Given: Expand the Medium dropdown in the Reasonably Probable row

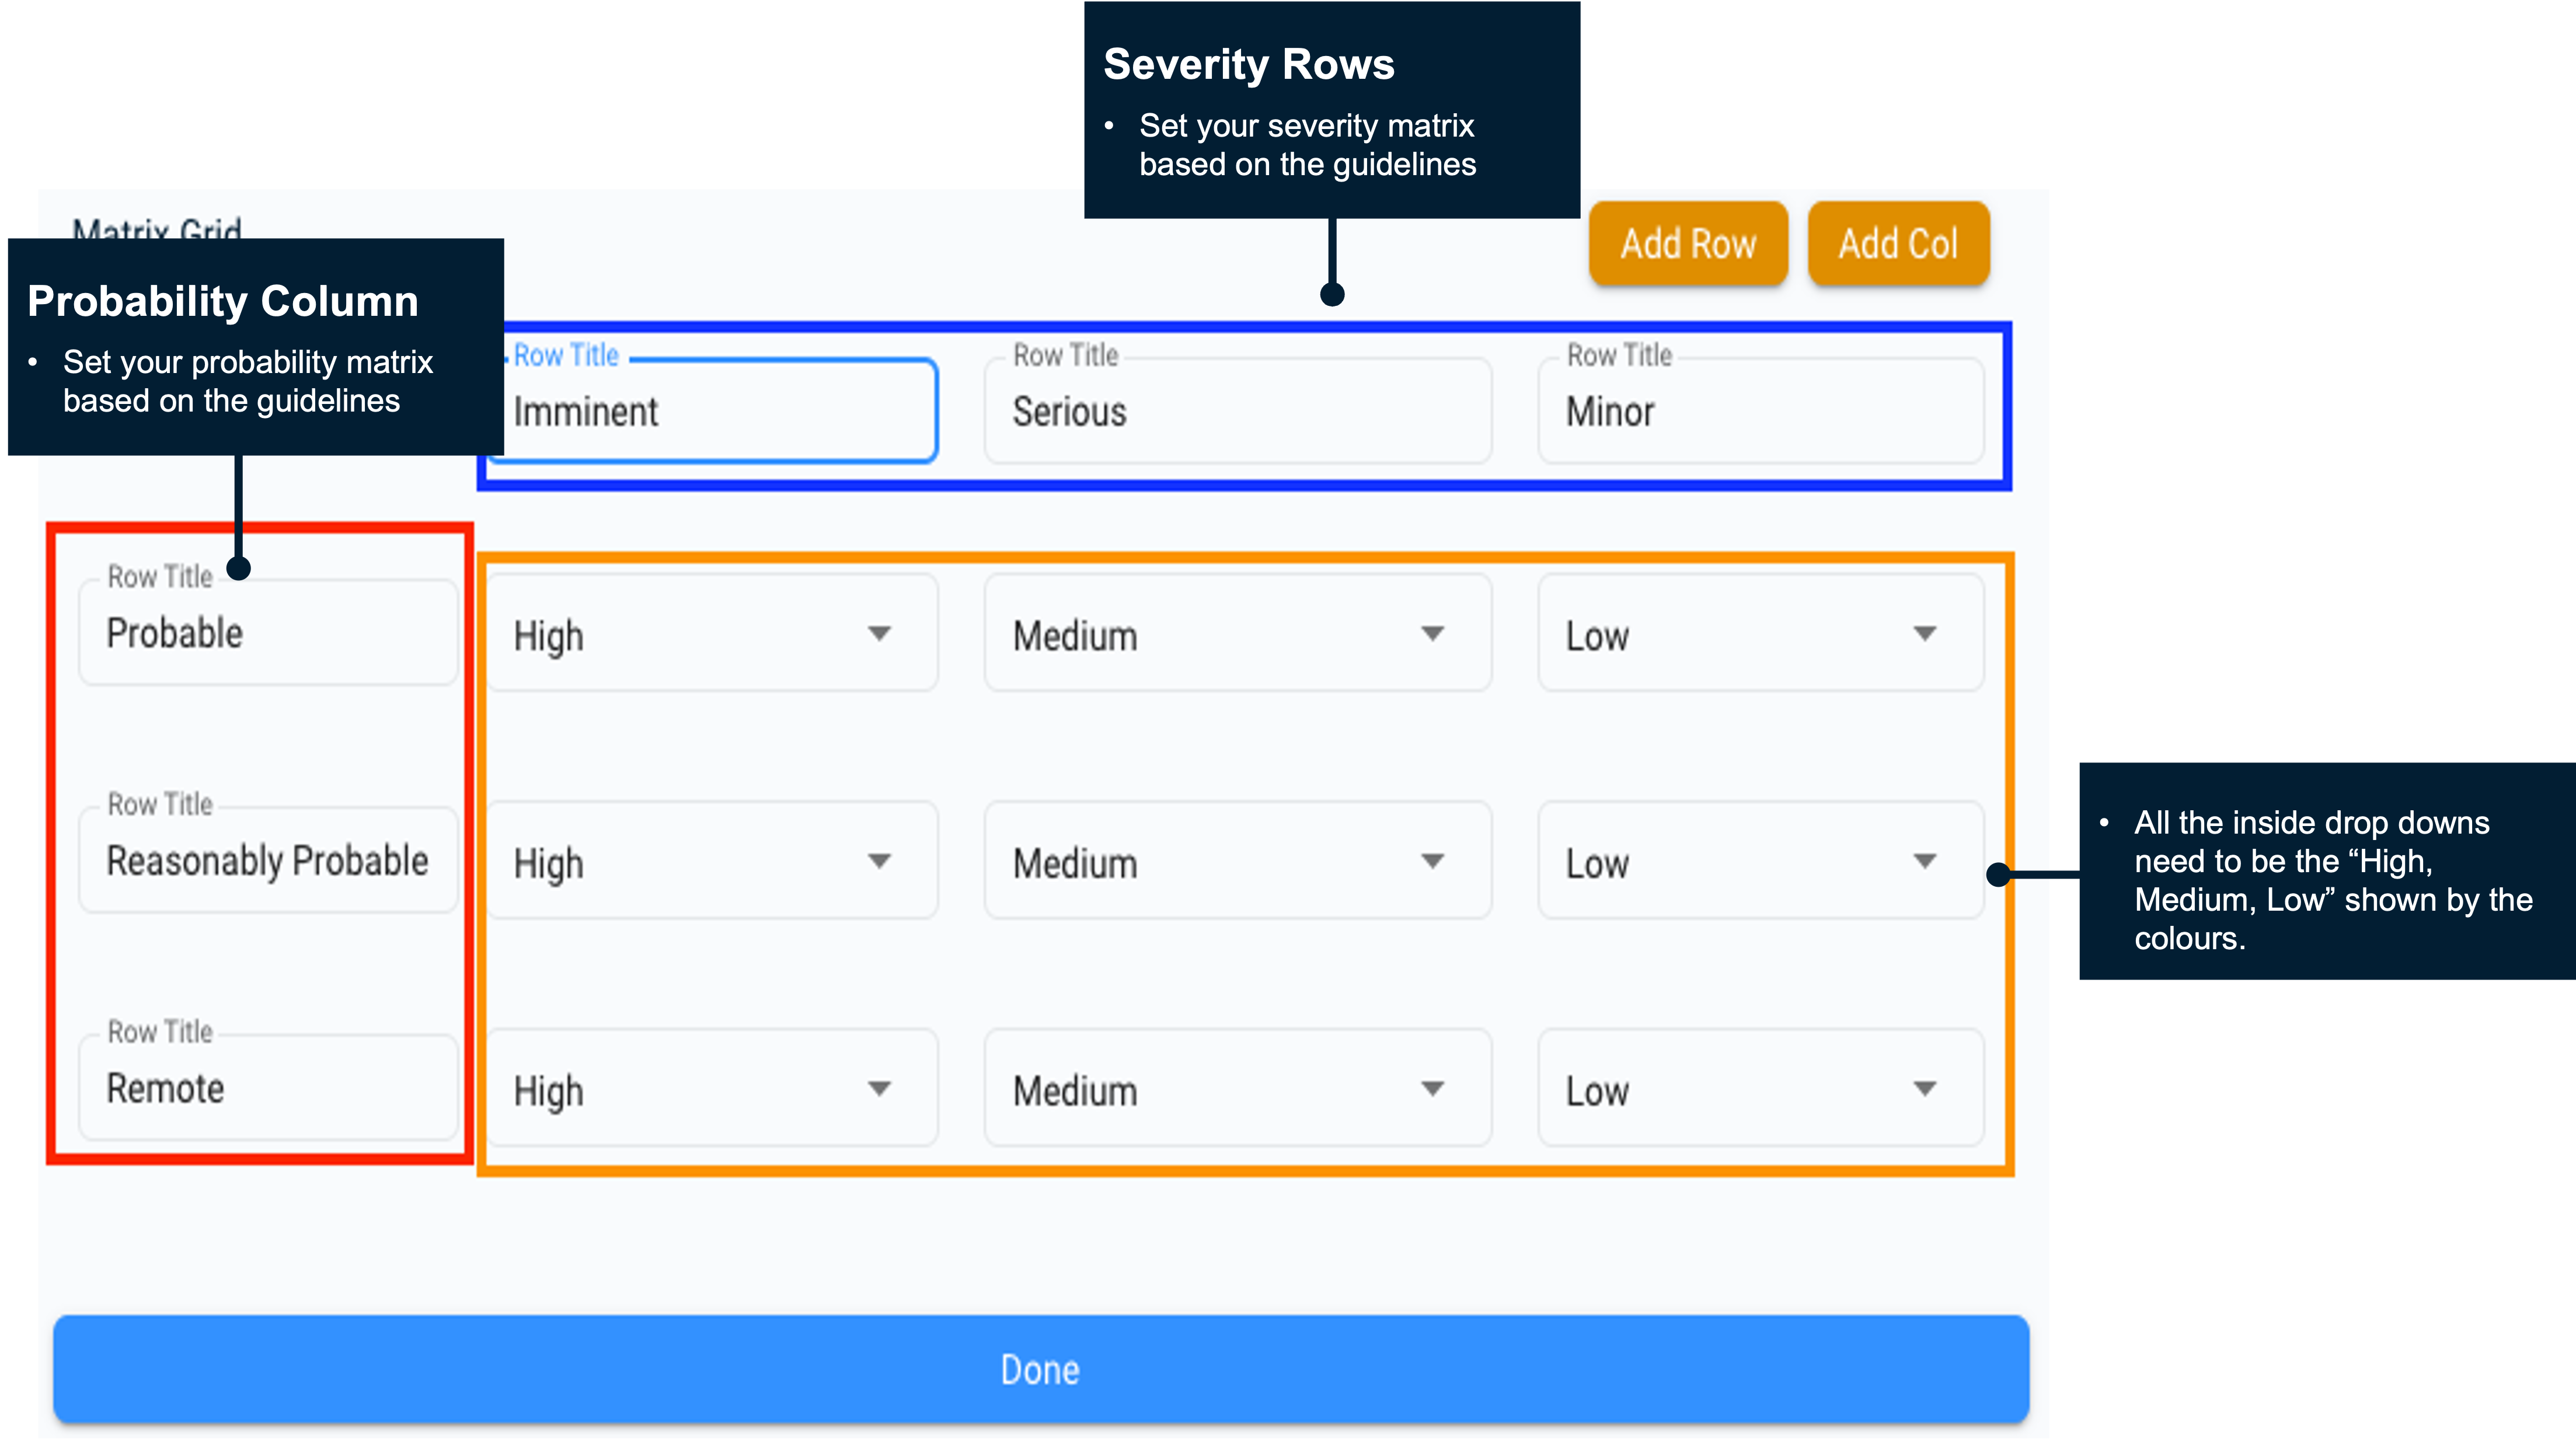Looking at the screenshot, I should pos(1237,861).
